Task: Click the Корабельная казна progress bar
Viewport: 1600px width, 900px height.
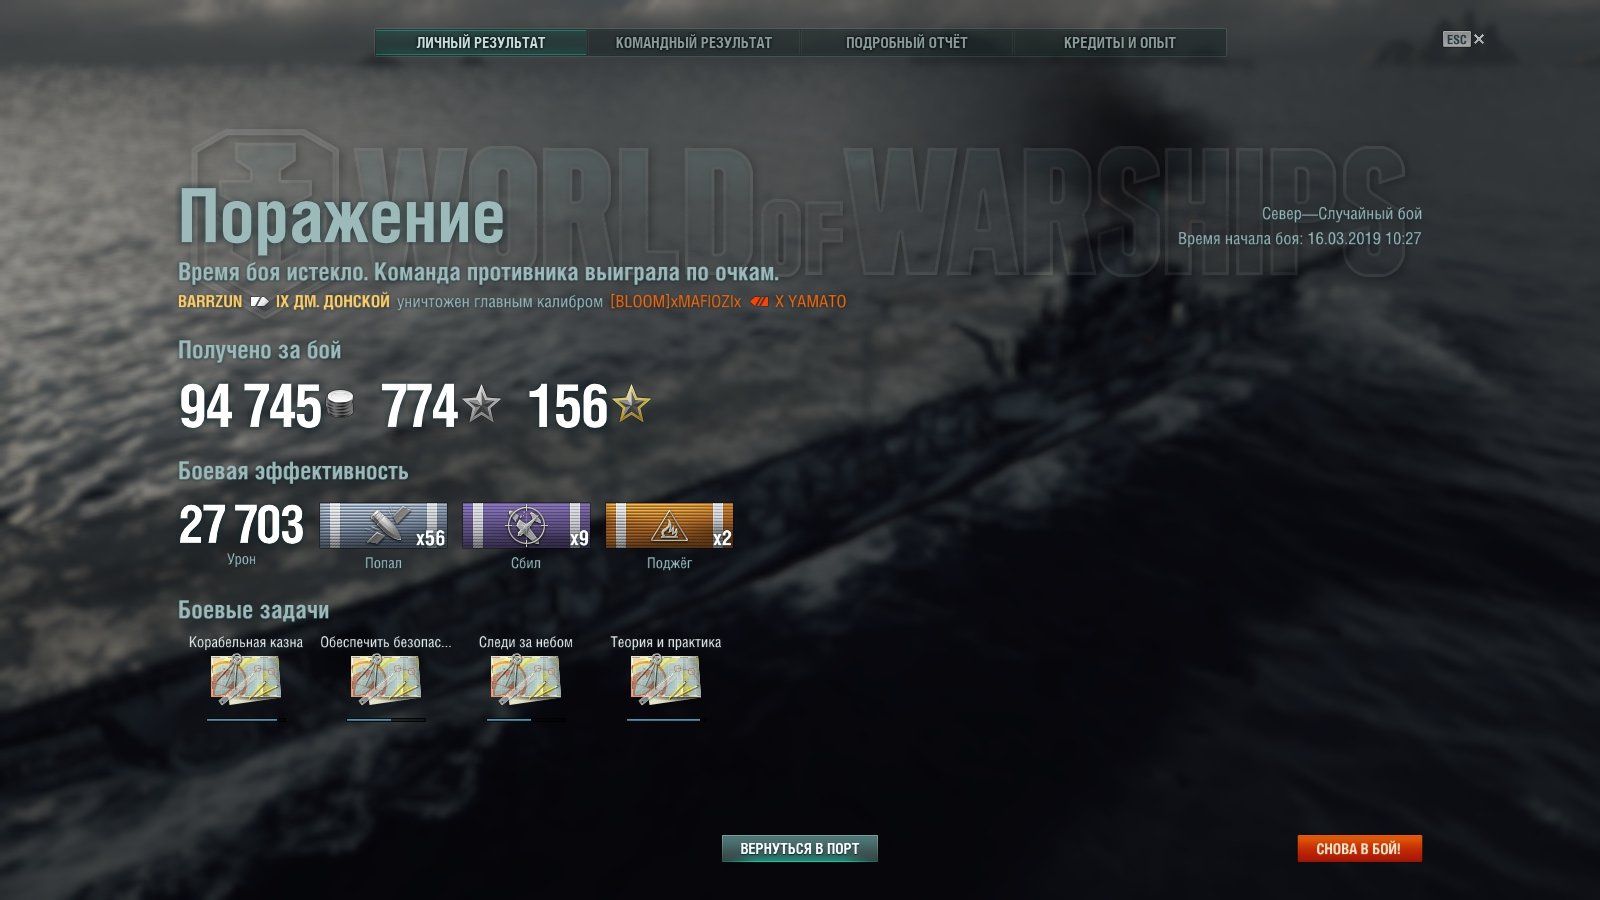Action: 246,719
